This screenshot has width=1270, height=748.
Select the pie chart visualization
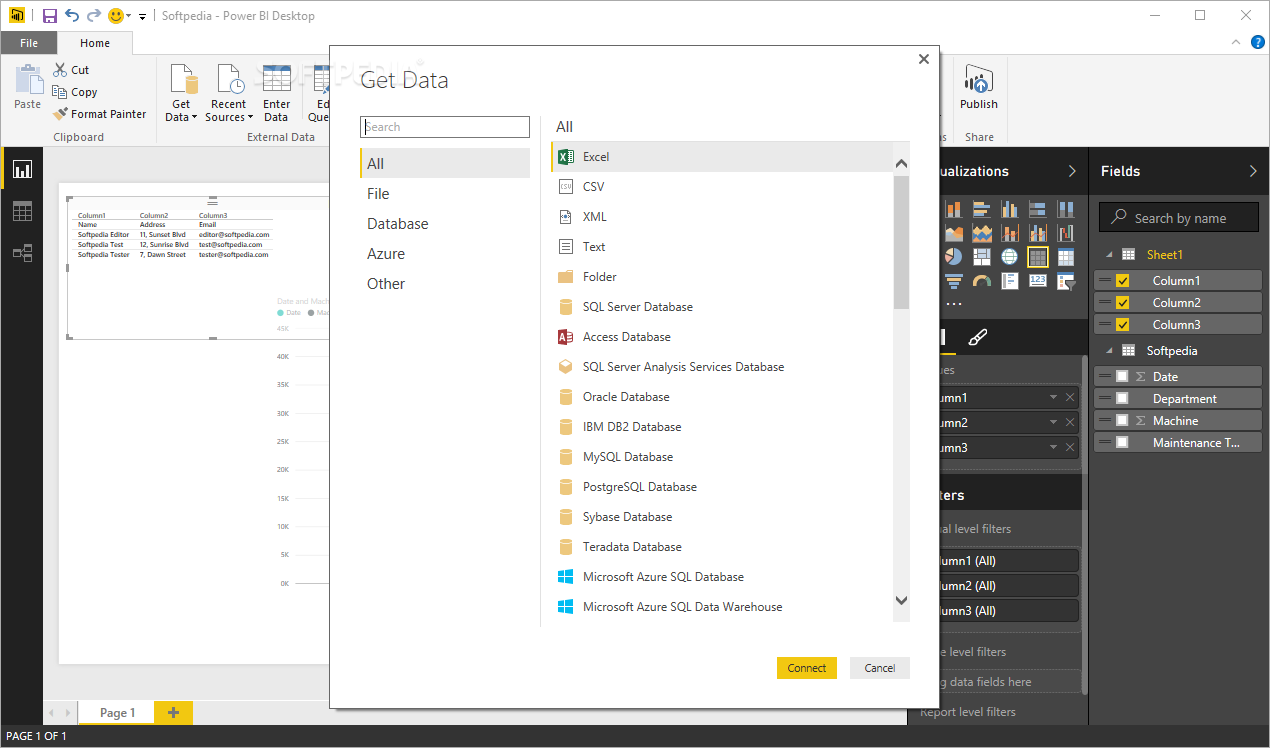point(954,257)
